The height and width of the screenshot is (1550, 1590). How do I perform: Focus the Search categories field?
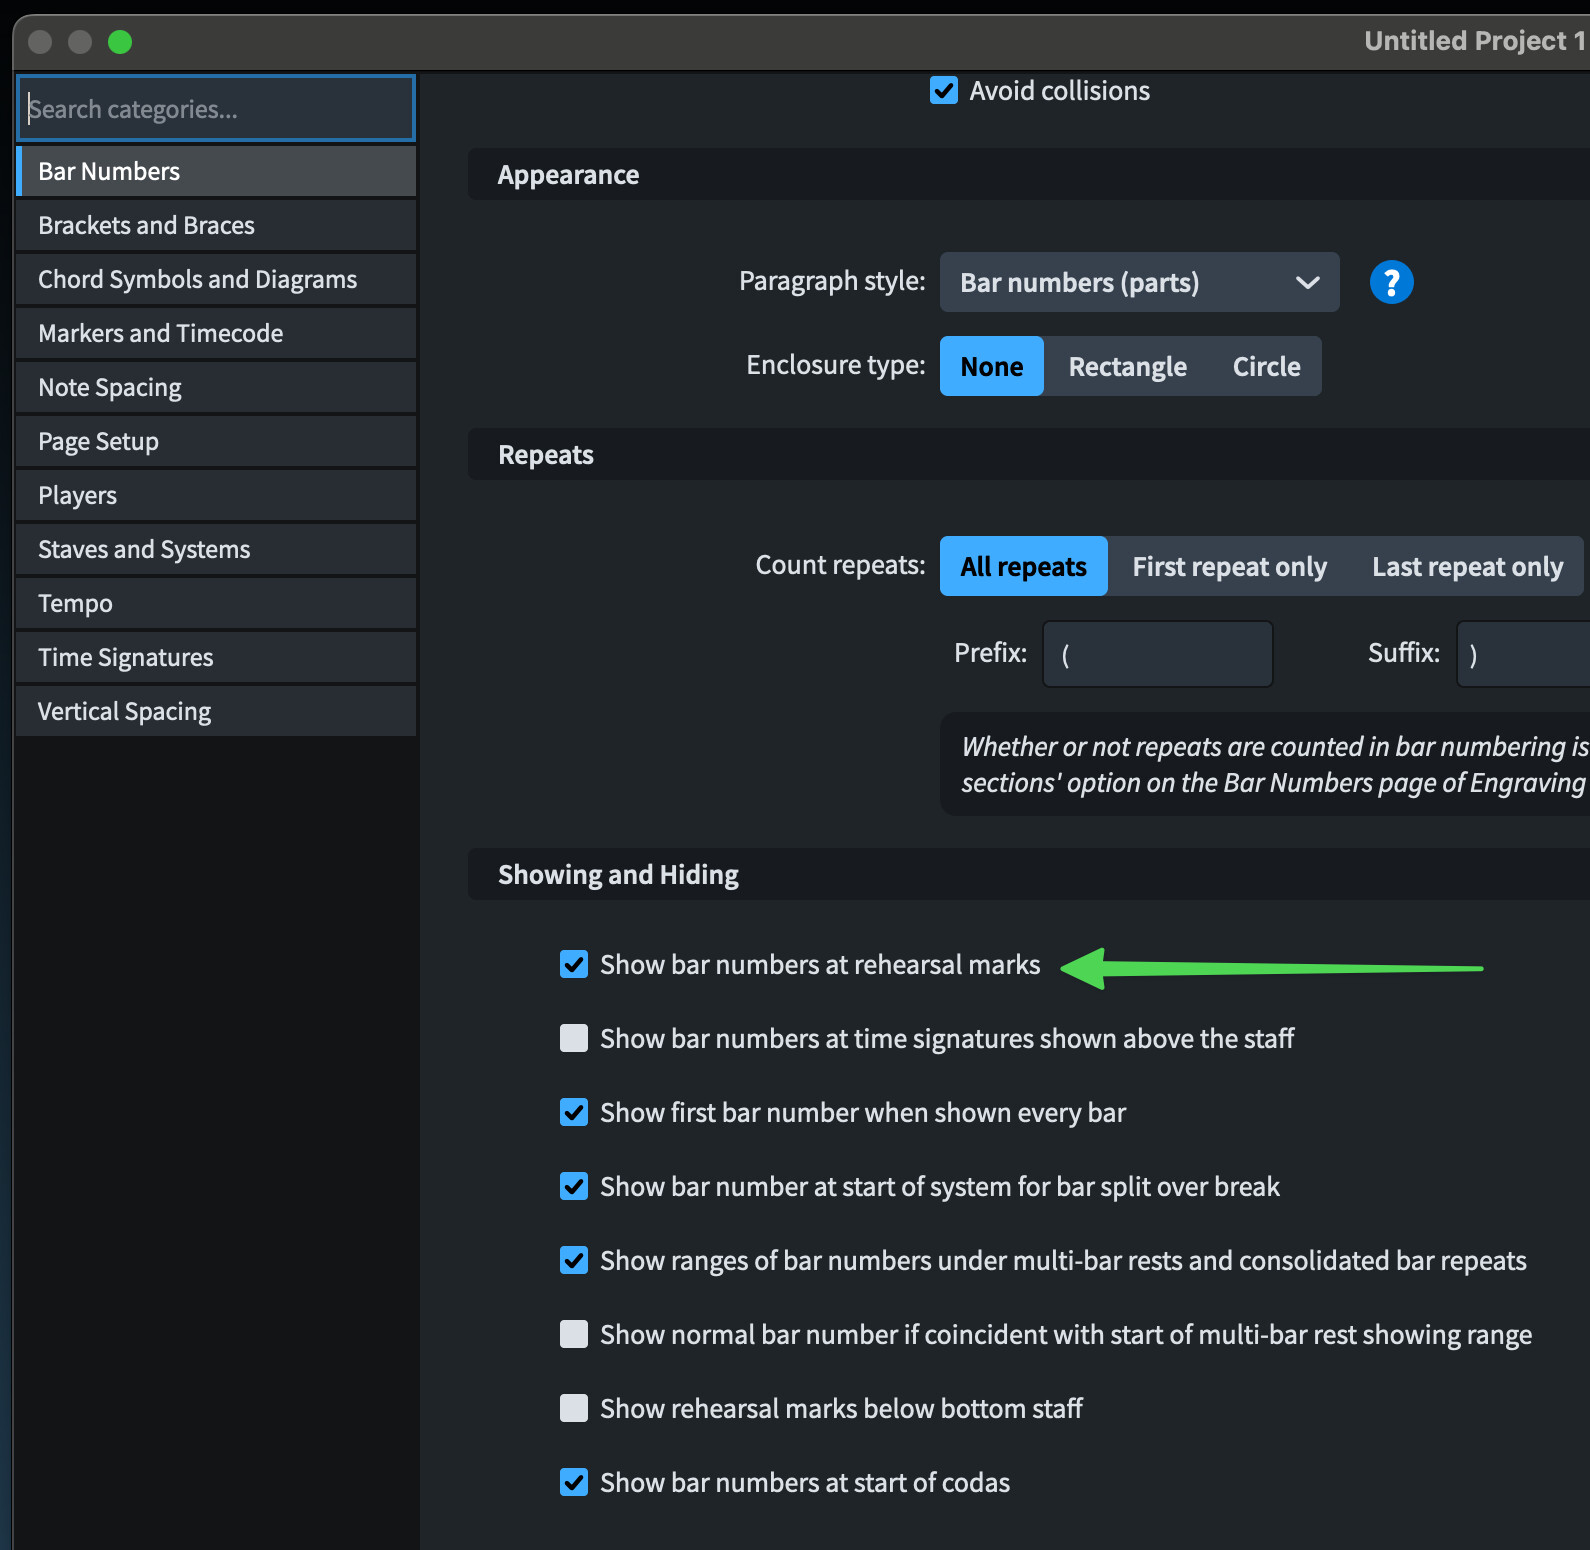pyautogui.click(x=216, y=109)
